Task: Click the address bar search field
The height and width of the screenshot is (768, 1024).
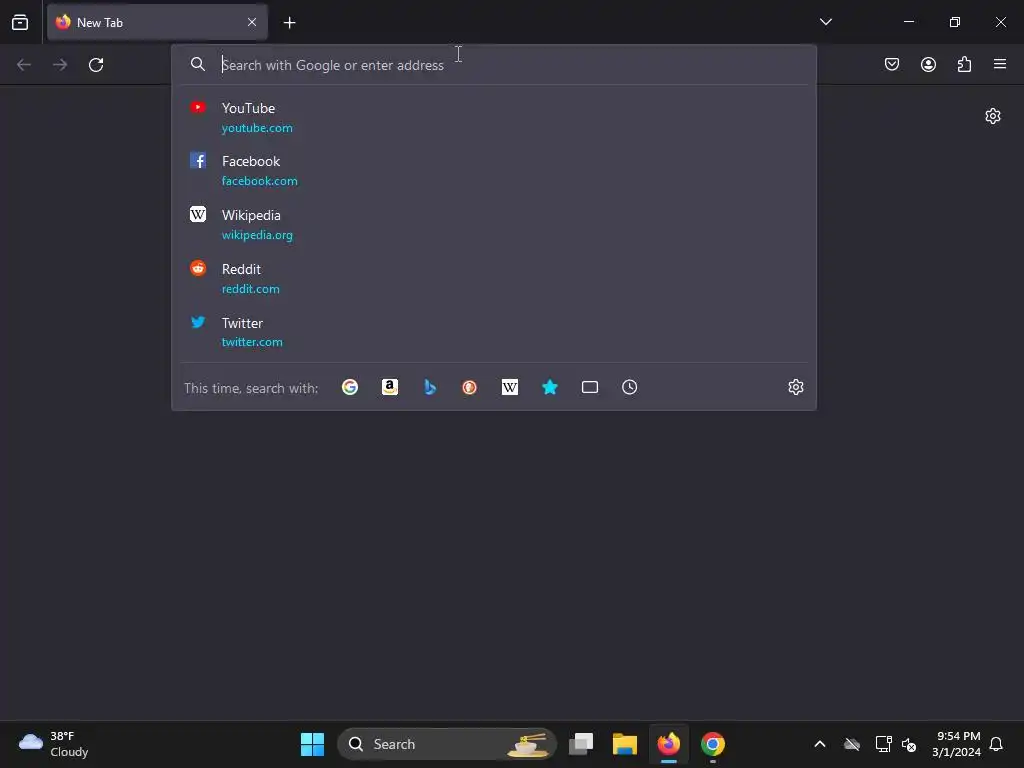Action: 494,65
